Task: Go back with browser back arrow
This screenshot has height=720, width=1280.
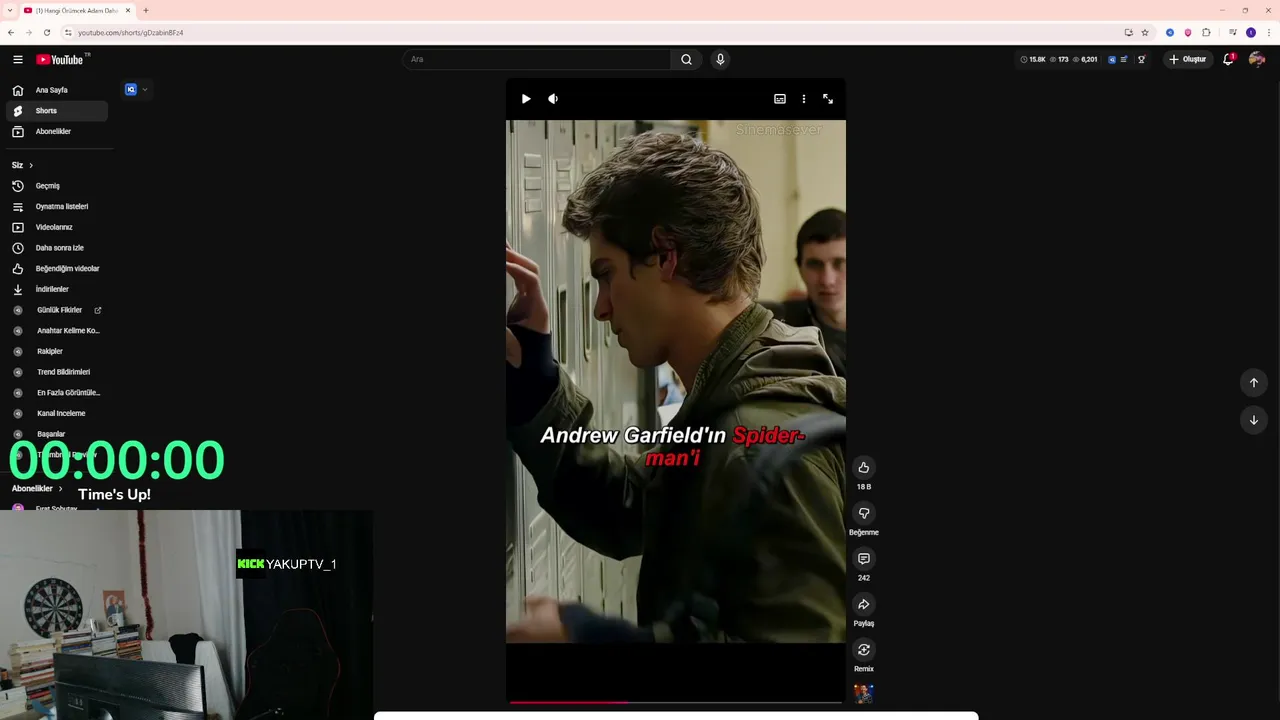Action: pos(11,32)
